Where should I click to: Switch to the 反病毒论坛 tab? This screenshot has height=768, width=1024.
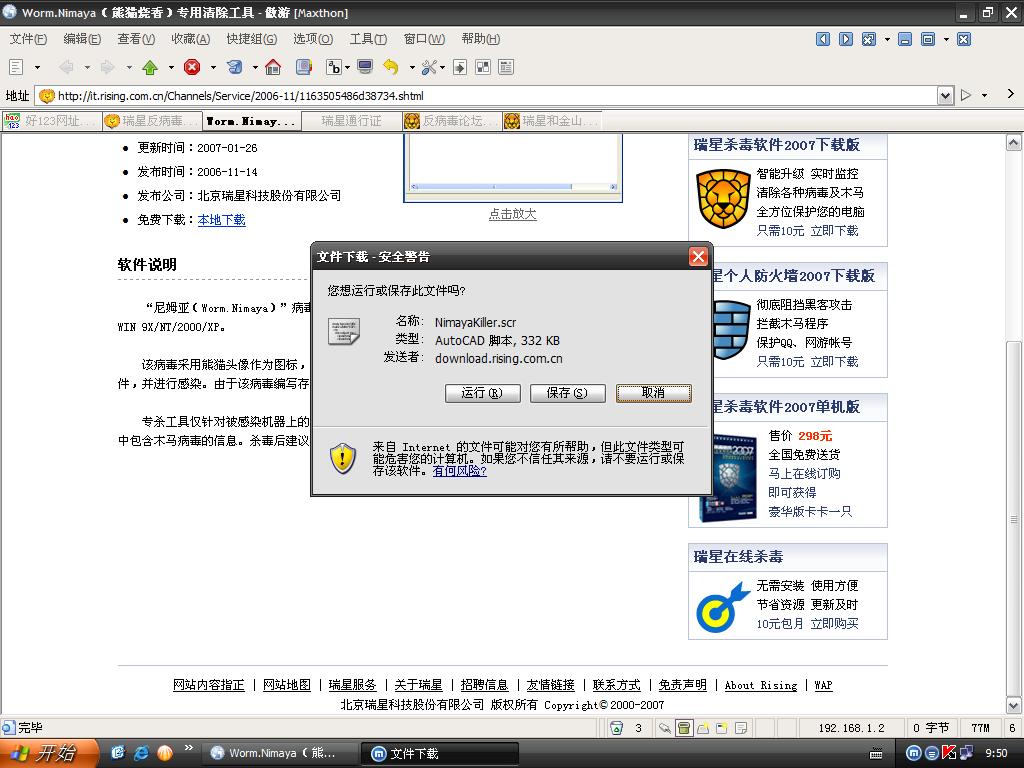[452, 121]
